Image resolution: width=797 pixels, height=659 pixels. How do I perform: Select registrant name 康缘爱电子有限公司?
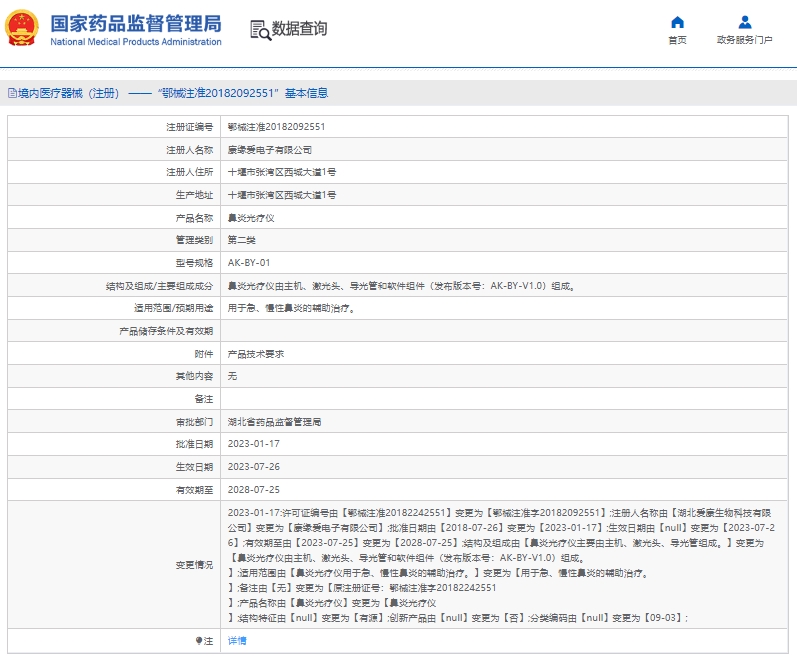(x=269, y=150)
